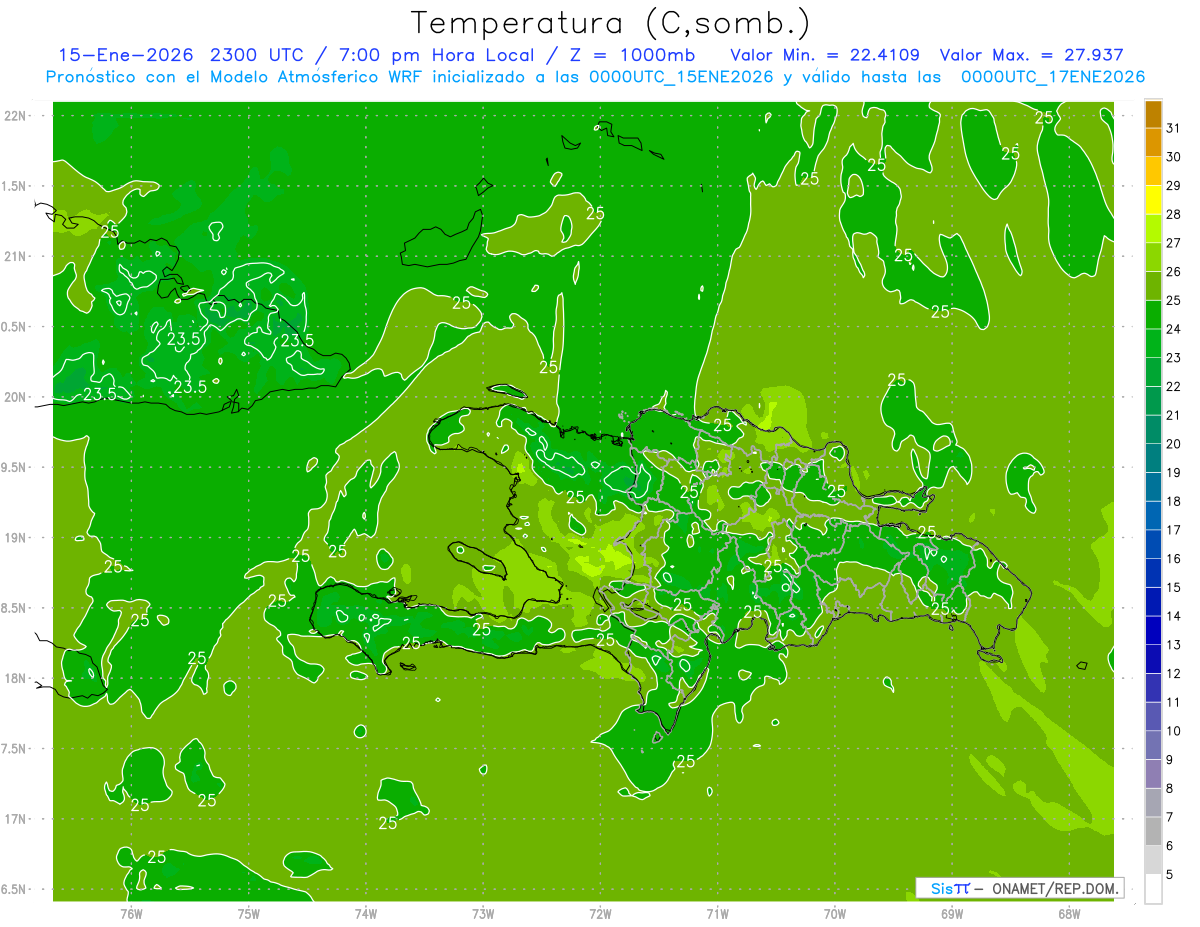Viewport: 1200px width, 927px height.
Task: Click the 76W longitude axis label
Action: pos(131,913)
